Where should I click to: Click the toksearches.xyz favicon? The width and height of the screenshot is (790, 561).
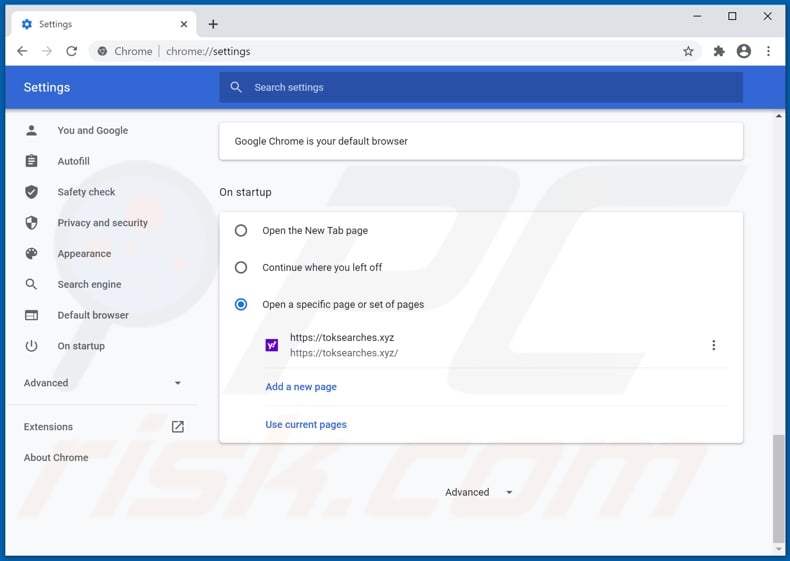point(272,345)
